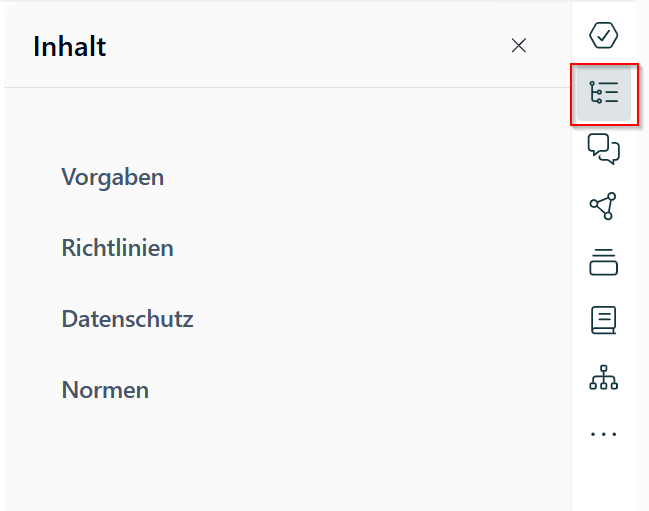649x511 pixels.
Task: Open the Datenschutz content item
Action: coord(127,319)
